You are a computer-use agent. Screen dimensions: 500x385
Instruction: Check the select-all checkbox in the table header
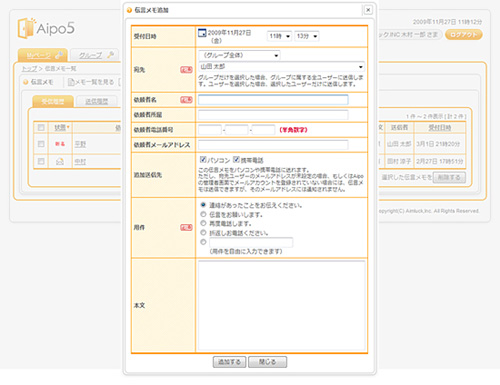tap(41, 127)
